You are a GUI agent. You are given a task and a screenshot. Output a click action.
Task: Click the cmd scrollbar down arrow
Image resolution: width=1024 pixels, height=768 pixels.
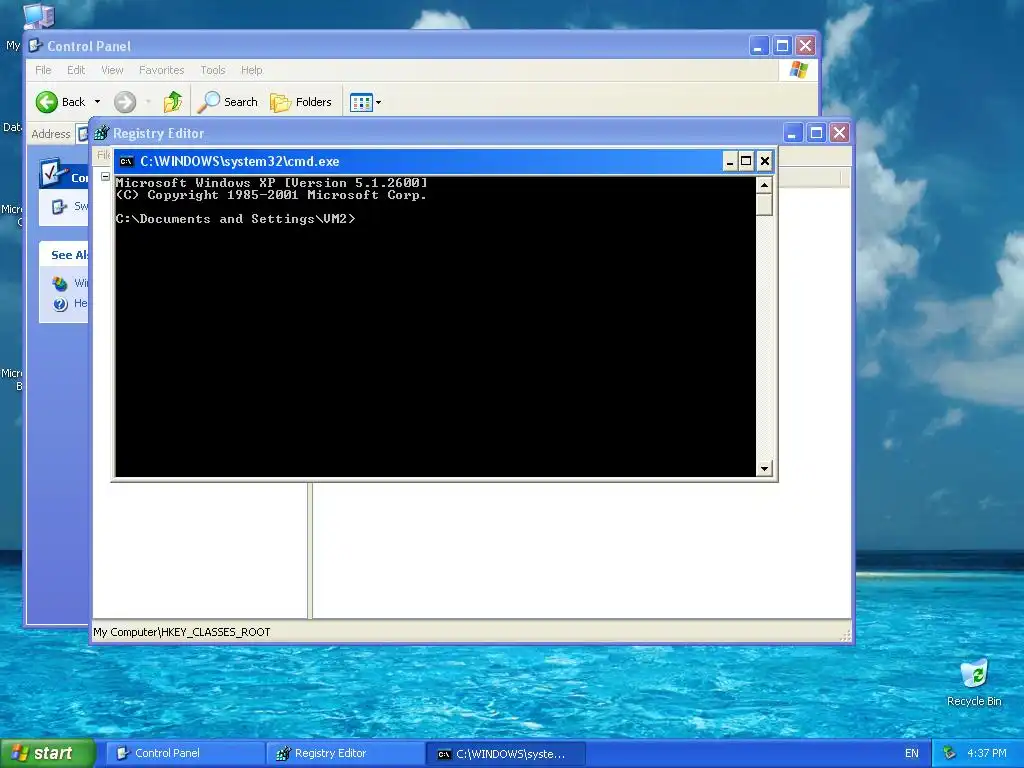coord(764,468)
